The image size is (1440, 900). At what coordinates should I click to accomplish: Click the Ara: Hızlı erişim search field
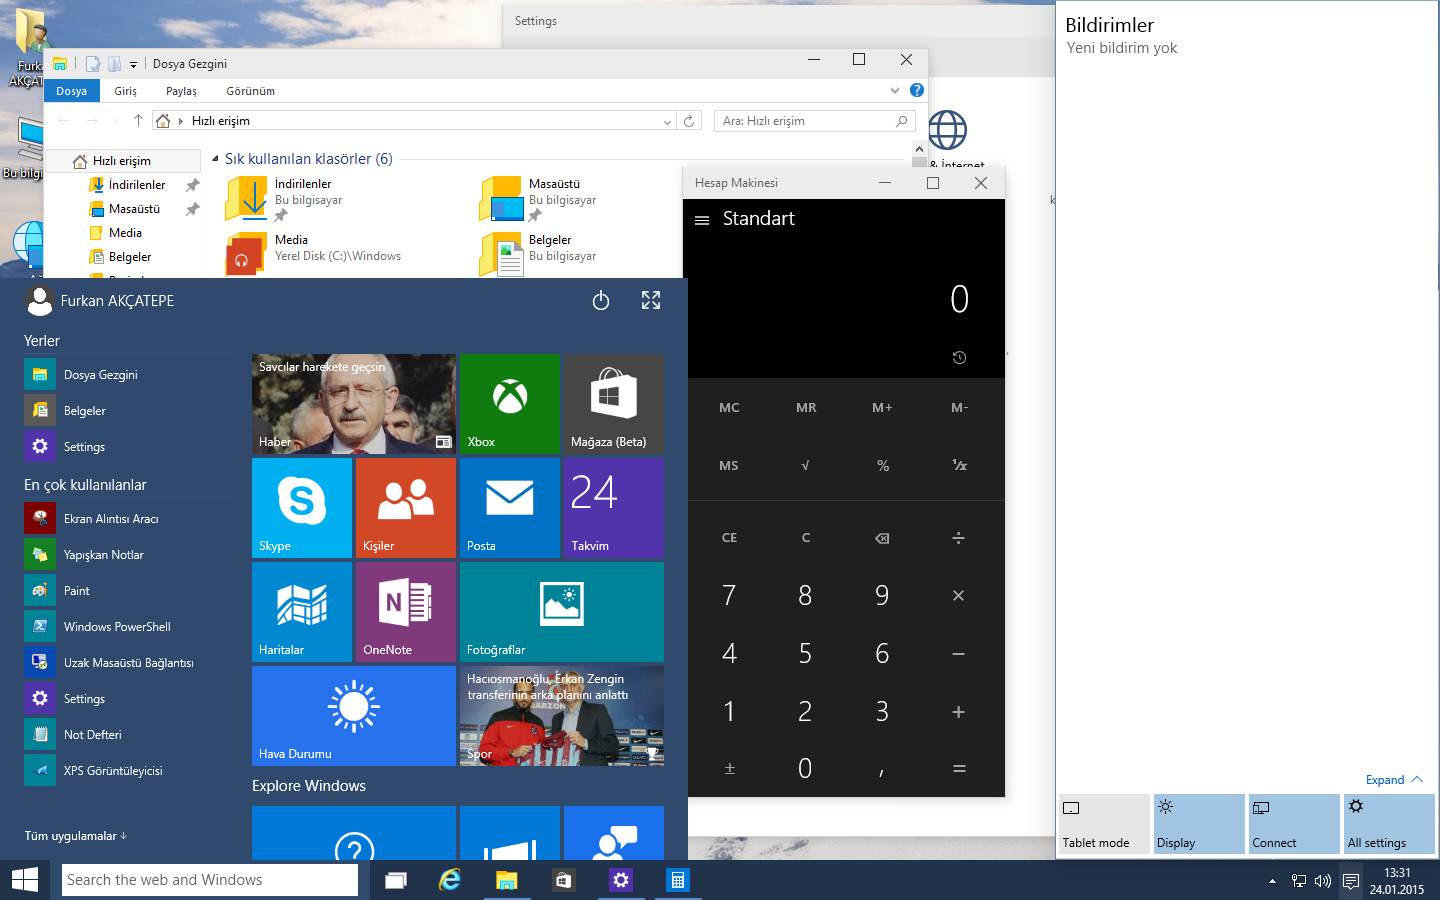[x=815, y=121]
